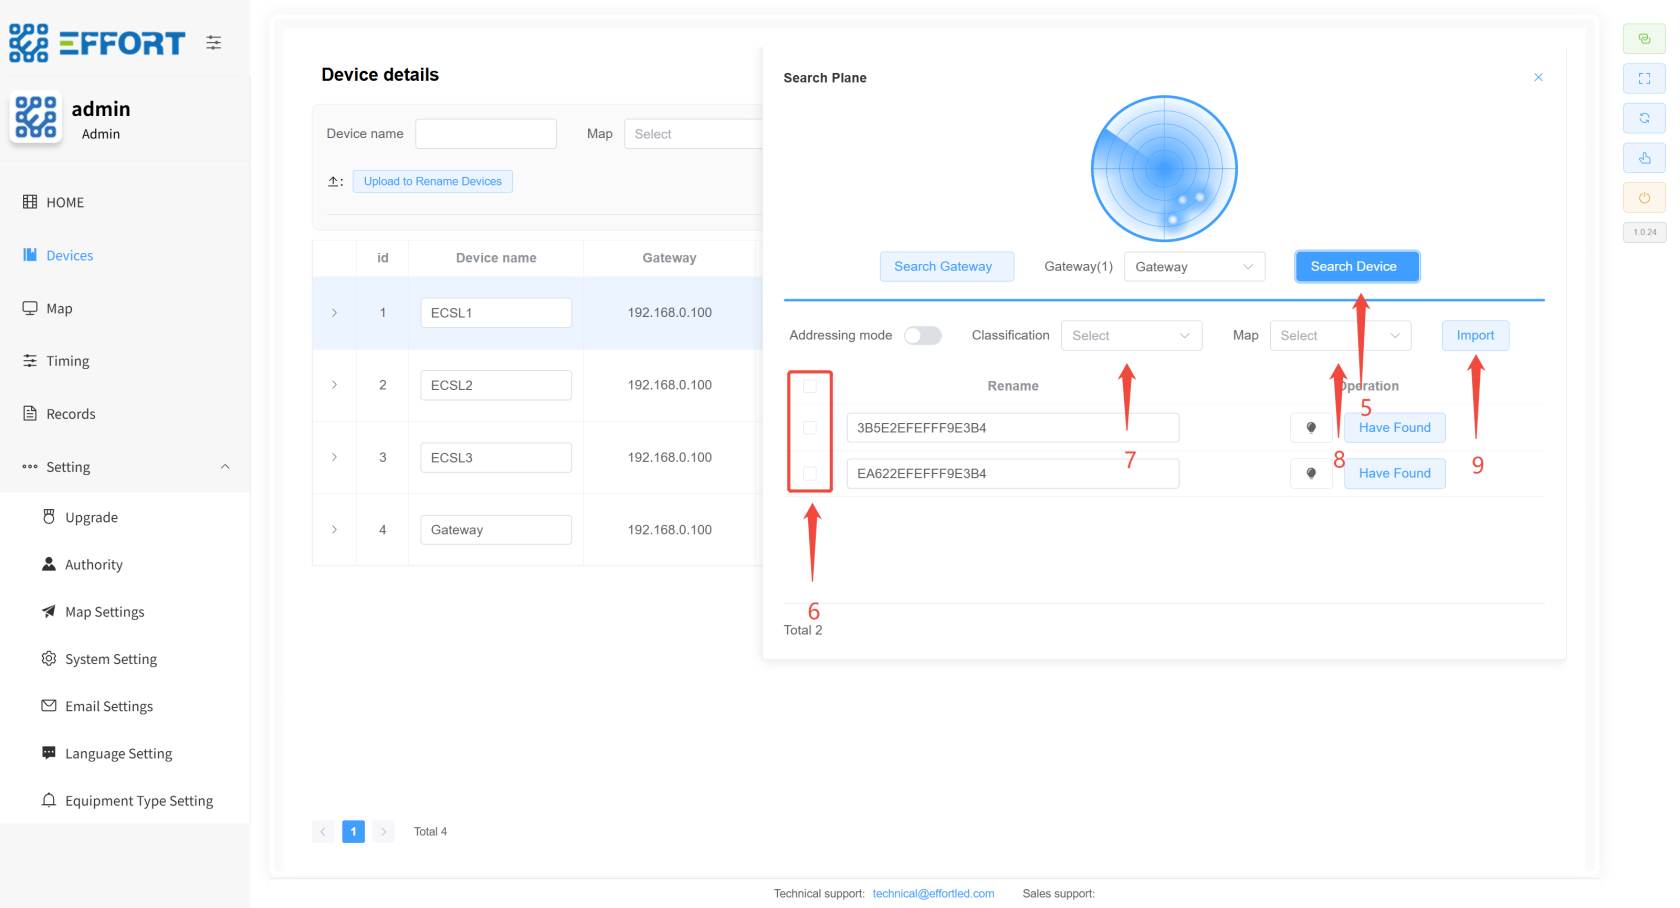The image size is (1680, 908).
Task: Open the Classification dropdown
Action: (x=1130, y=336)
